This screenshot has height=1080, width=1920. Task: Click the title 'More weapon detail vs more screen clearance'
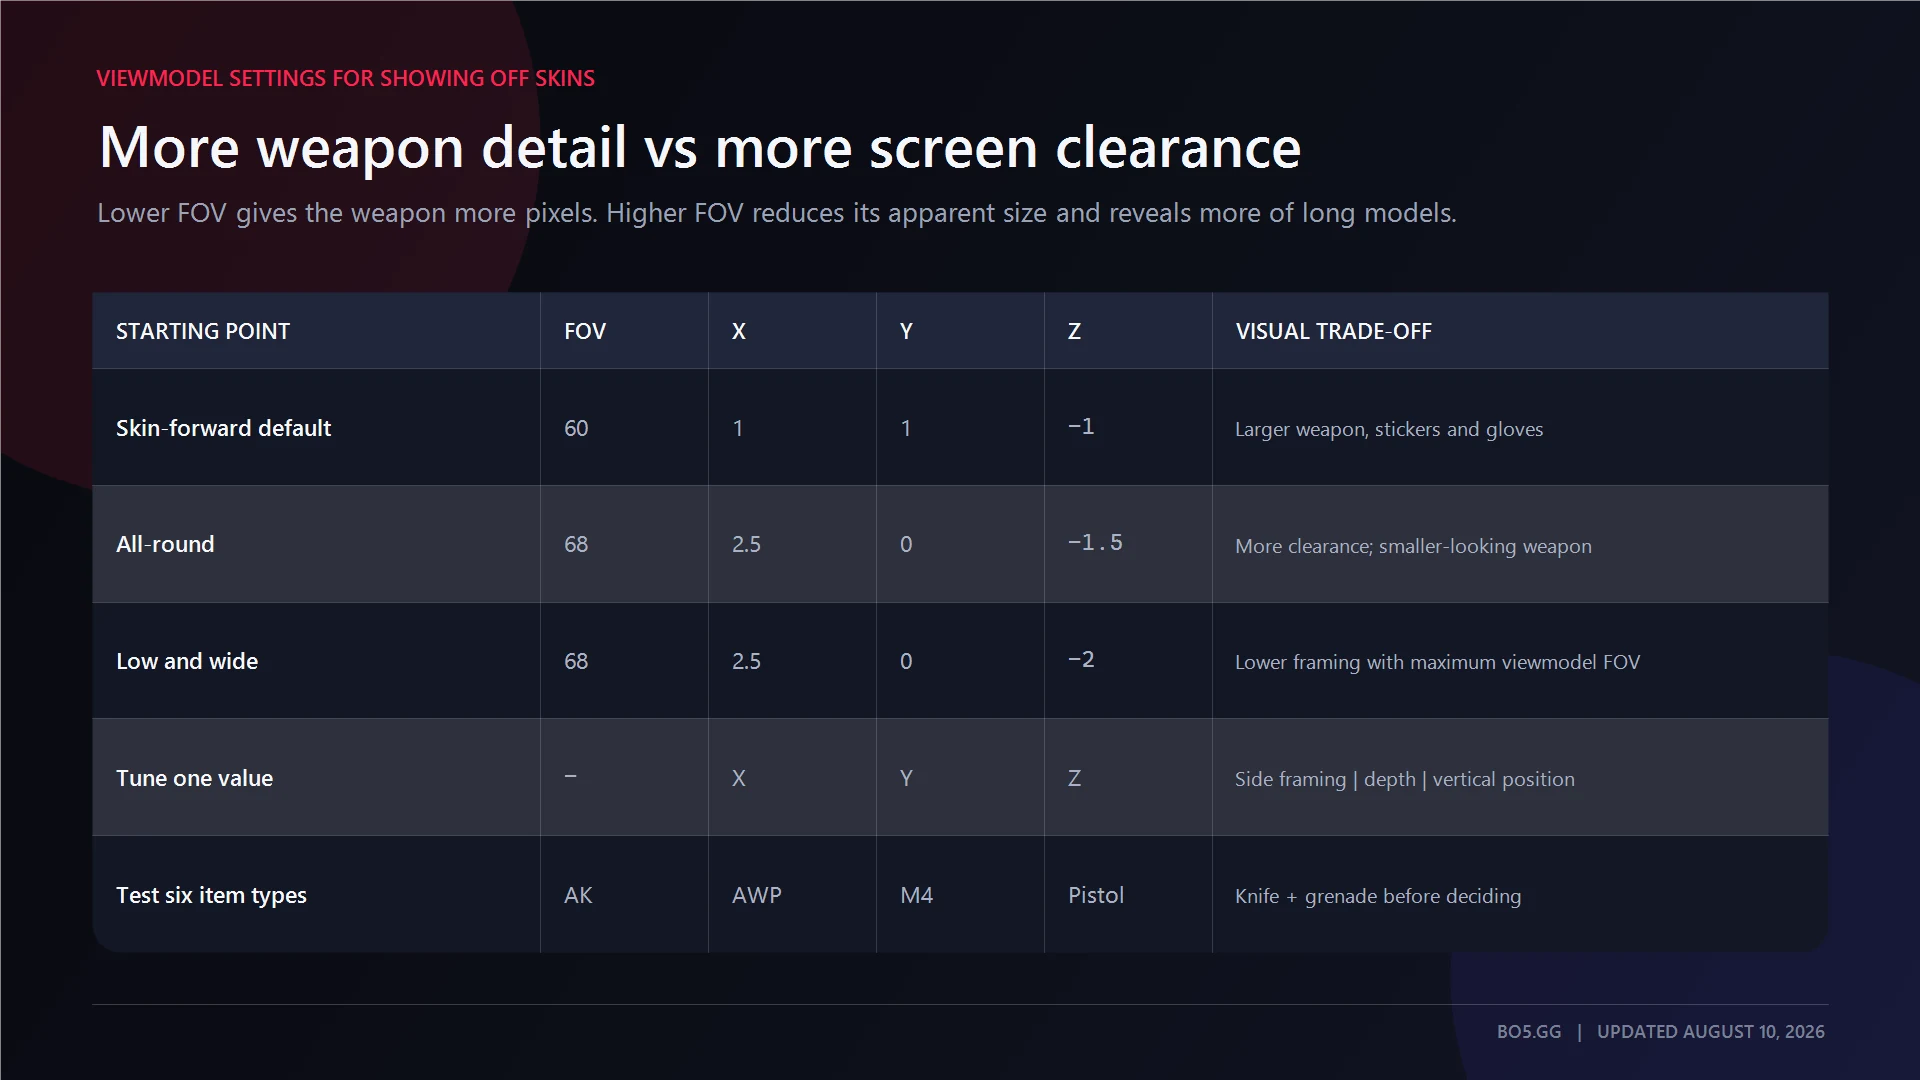point(700,147)
